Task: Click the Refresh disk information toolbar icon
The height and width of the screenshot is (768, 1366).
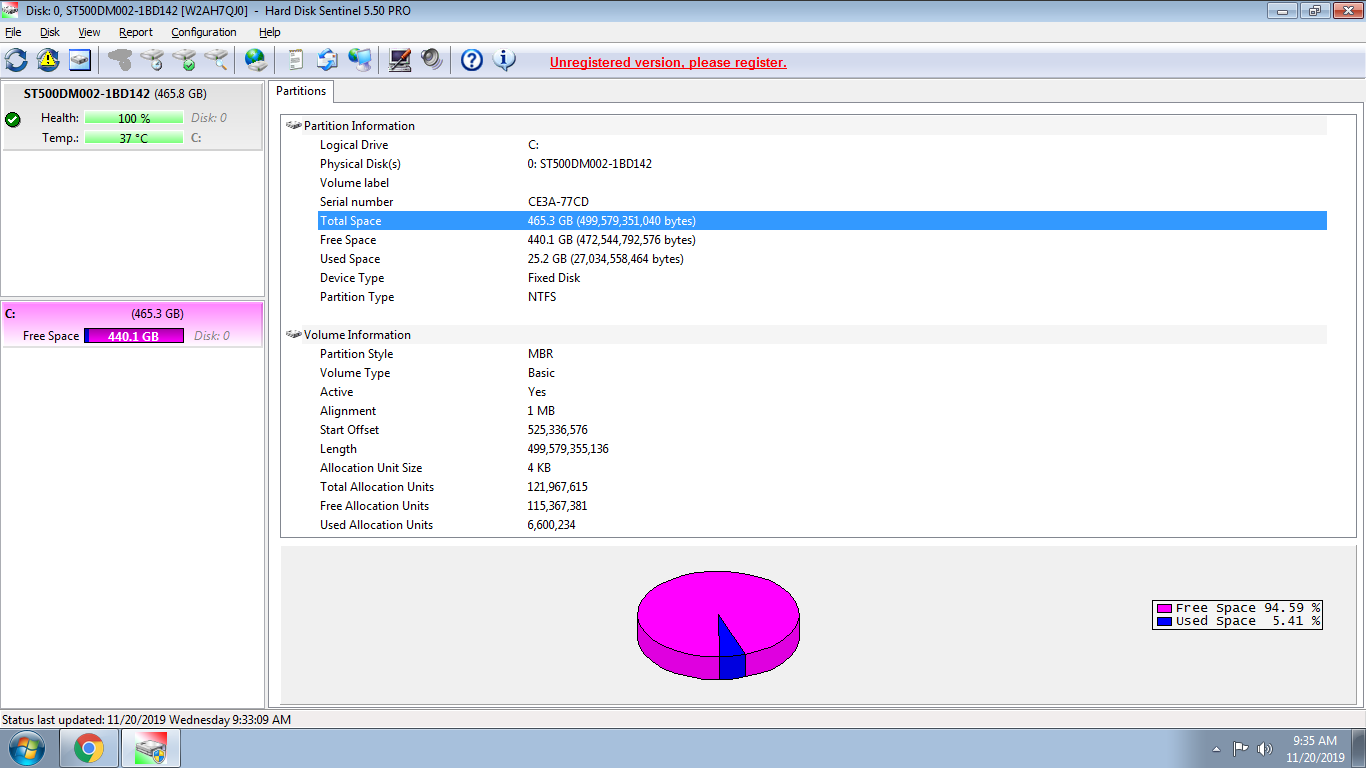Action: 16,60
